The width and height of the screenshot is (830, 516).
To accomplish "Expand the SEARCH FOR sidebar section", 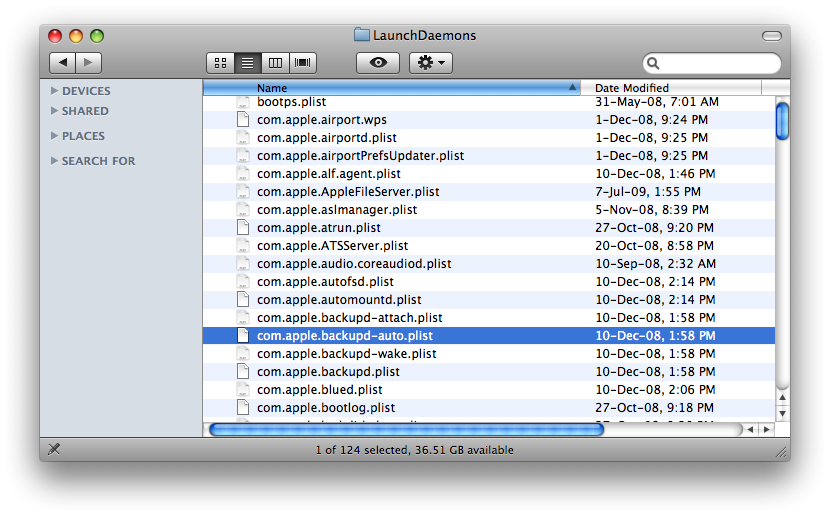I will pyautogui.click(x=54, y=160).
